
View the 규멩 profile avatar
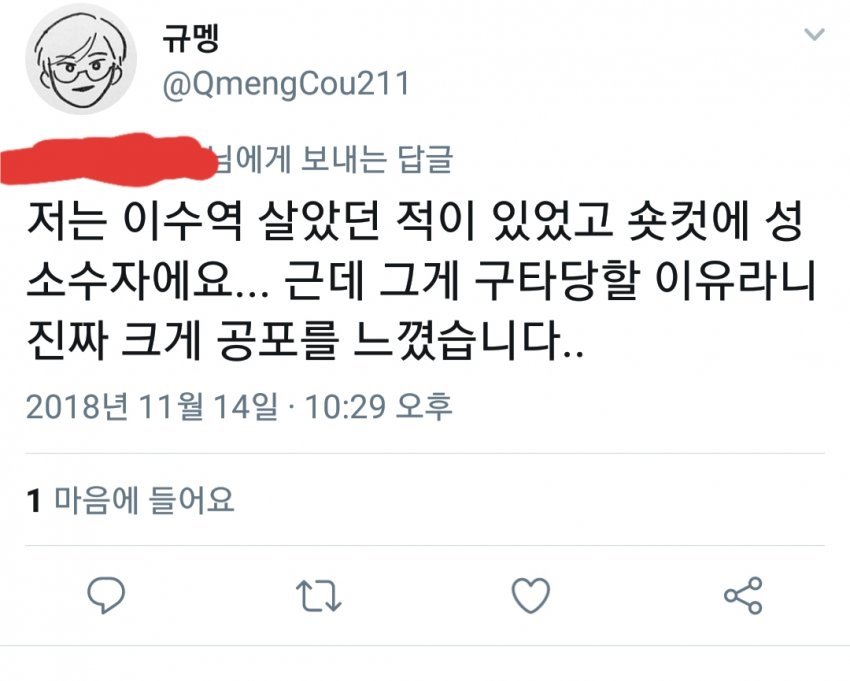(81, 58)
